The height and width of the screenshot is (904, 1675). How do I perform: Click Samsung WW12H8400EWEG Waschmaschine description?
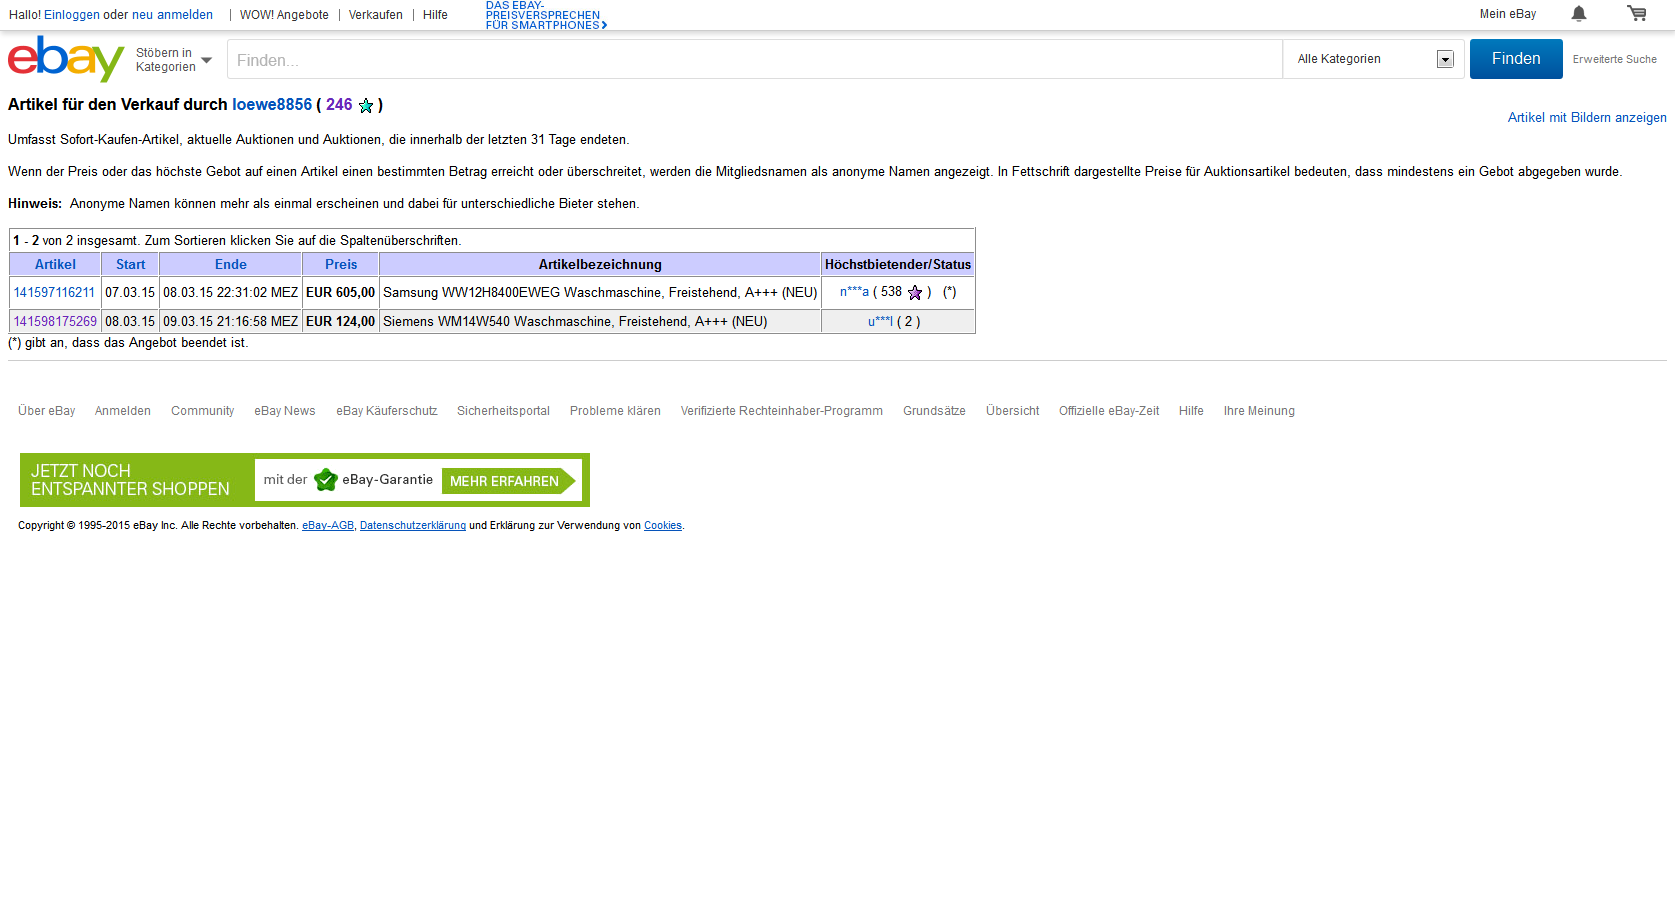[x=600, y=293]
